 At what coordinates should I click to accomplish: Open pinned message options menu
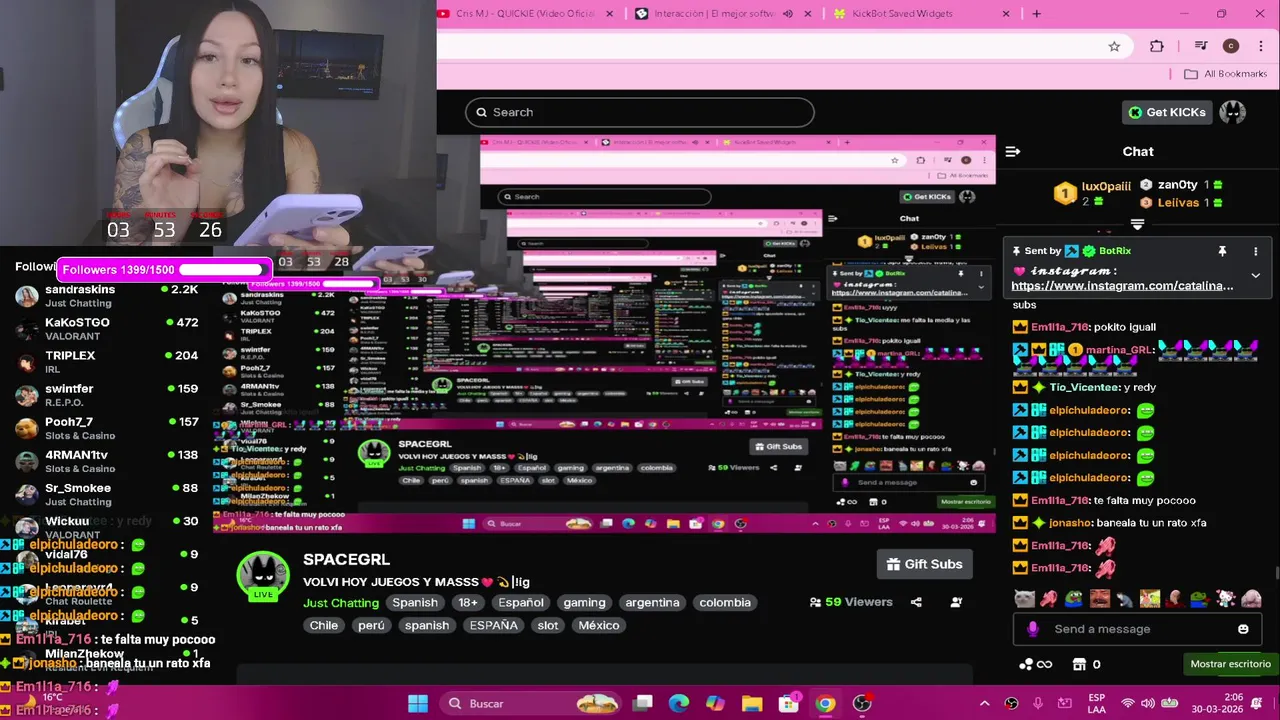click(1255, 251)
